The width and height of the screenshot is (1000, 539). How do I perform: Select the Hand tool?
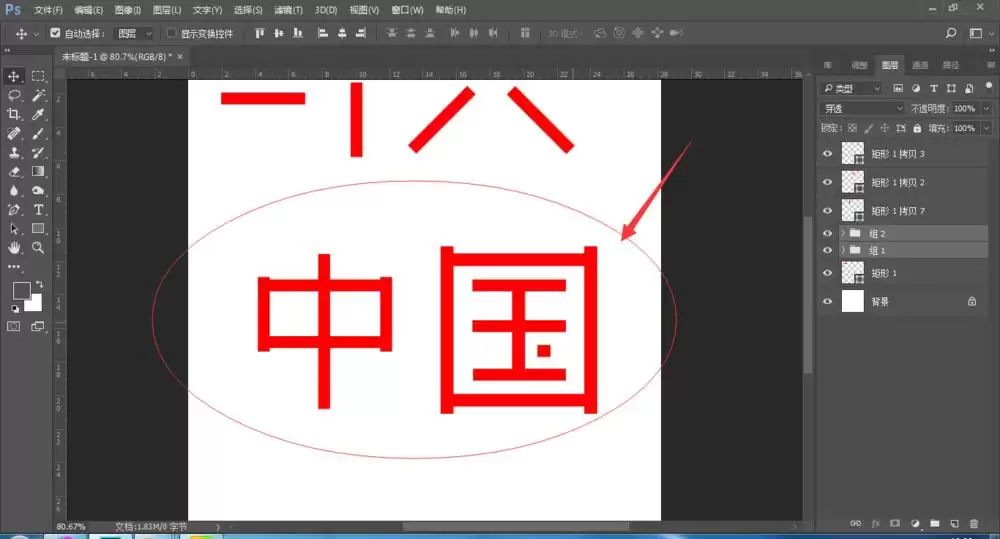click(13, 247)
